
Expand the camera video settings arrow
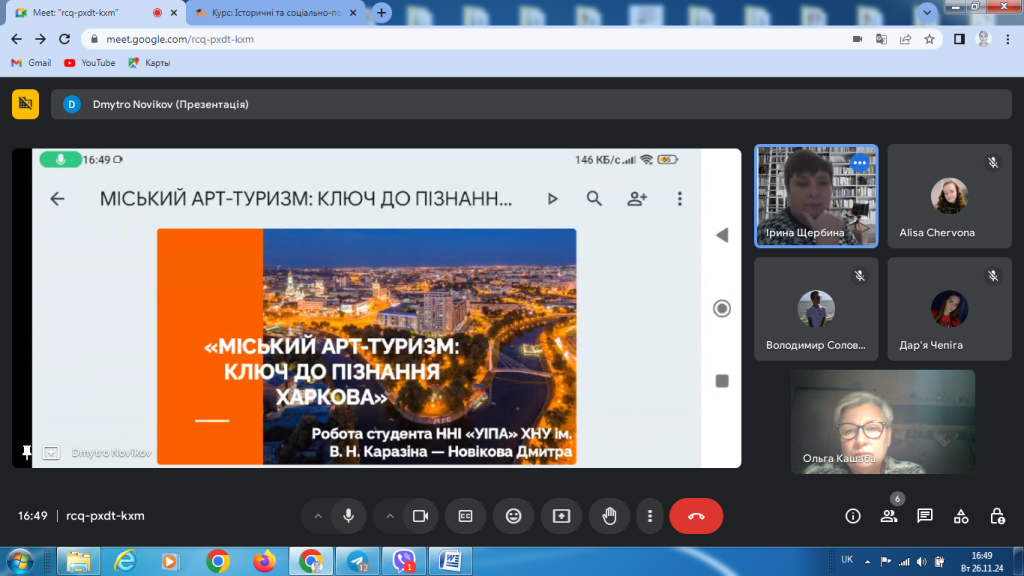390,516
